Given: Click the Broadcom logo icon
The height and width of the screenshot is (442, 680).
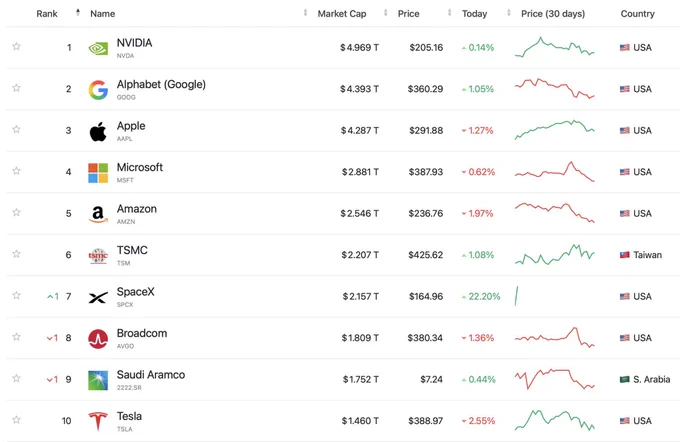Looking at the screenshot, I should point(98,338).
